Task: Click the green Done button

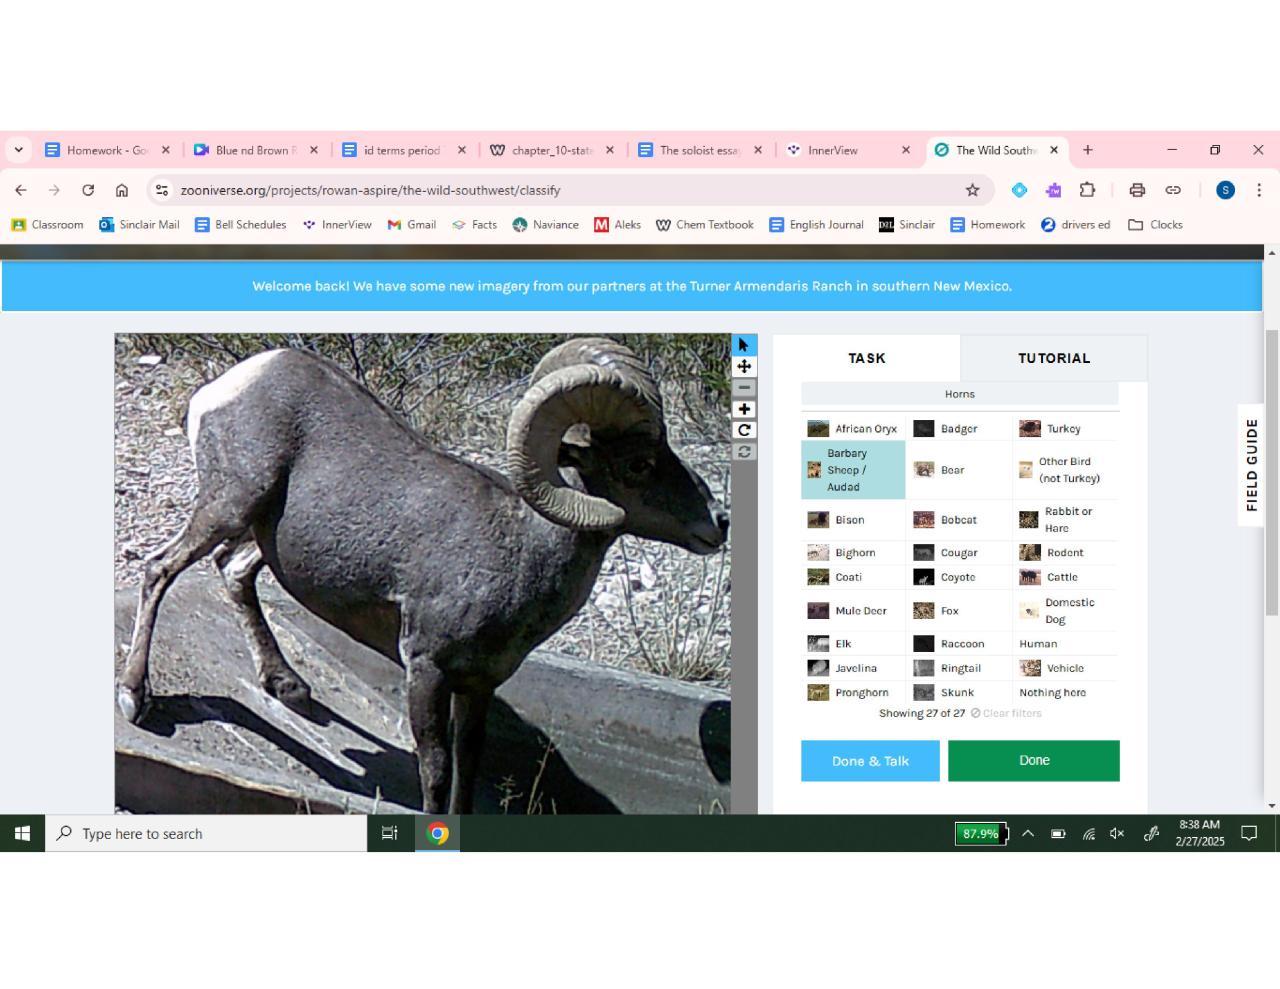Action: click(1034, 761)
